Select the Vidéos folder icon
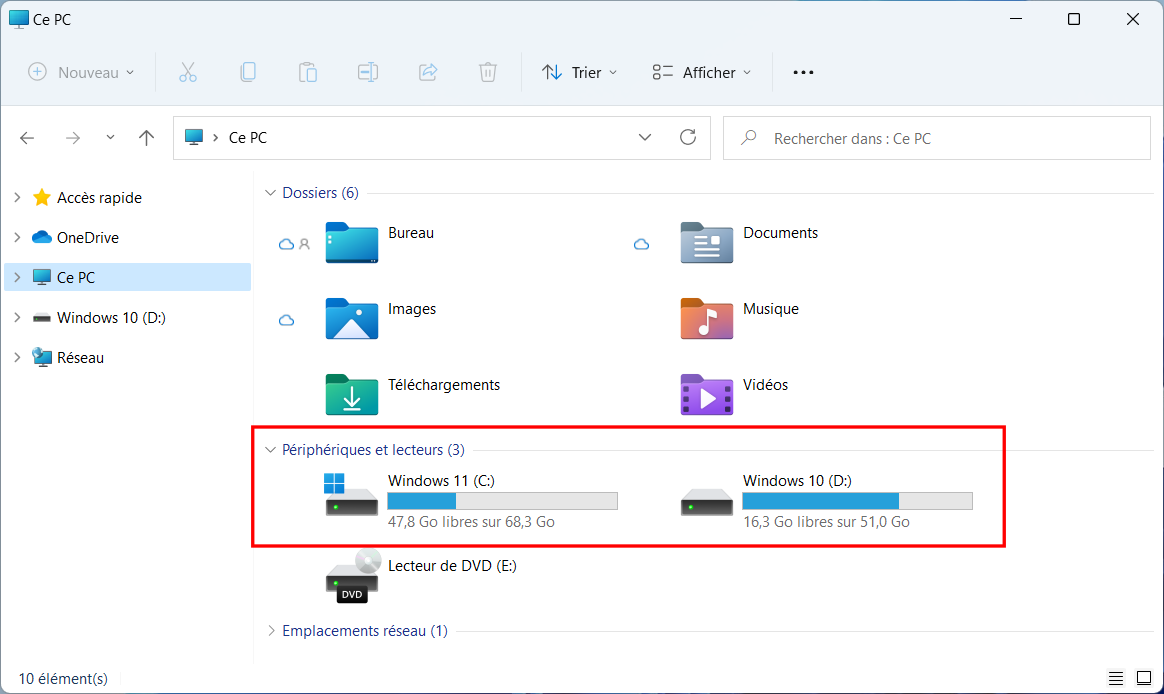Screen dimensions: 1164x694 pyautogui.click(x=707, y=394)
